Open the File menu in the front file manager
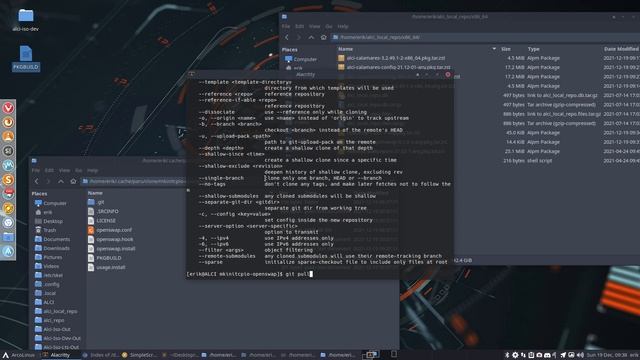Screen dimensions: 640x360 (36, 170)
